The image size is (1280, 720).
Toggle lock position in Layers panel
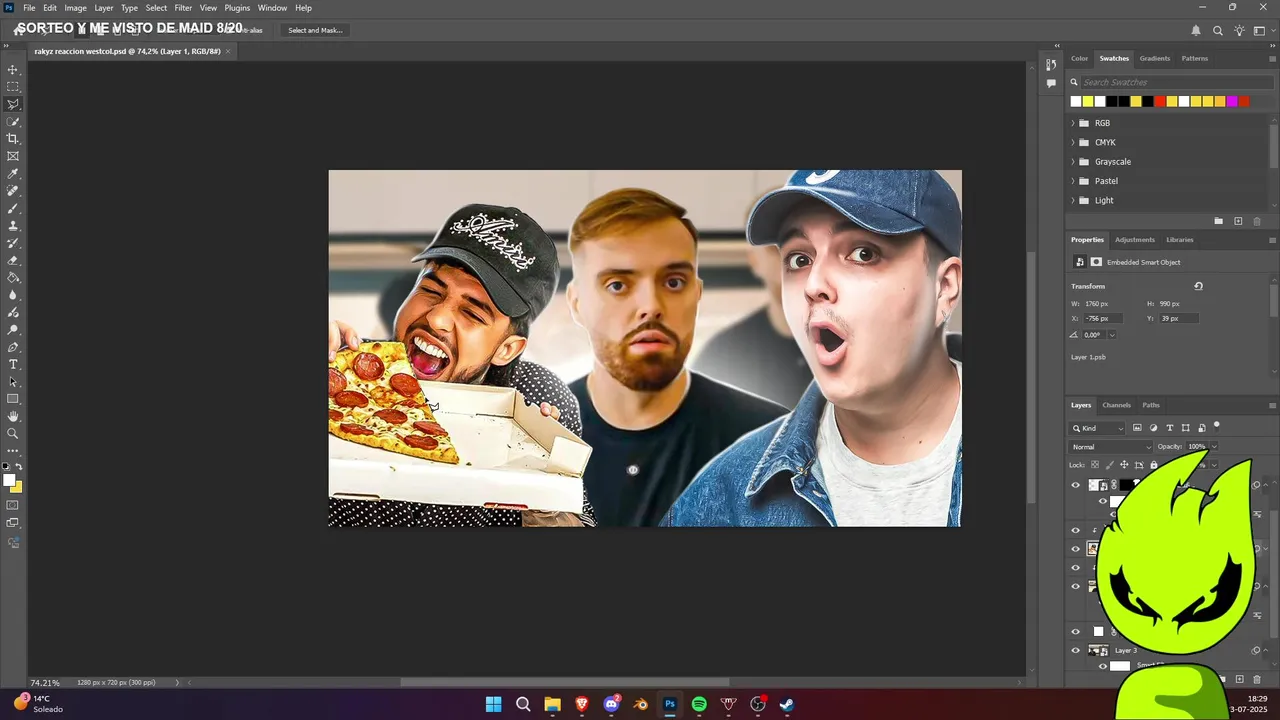[1124, 465]
